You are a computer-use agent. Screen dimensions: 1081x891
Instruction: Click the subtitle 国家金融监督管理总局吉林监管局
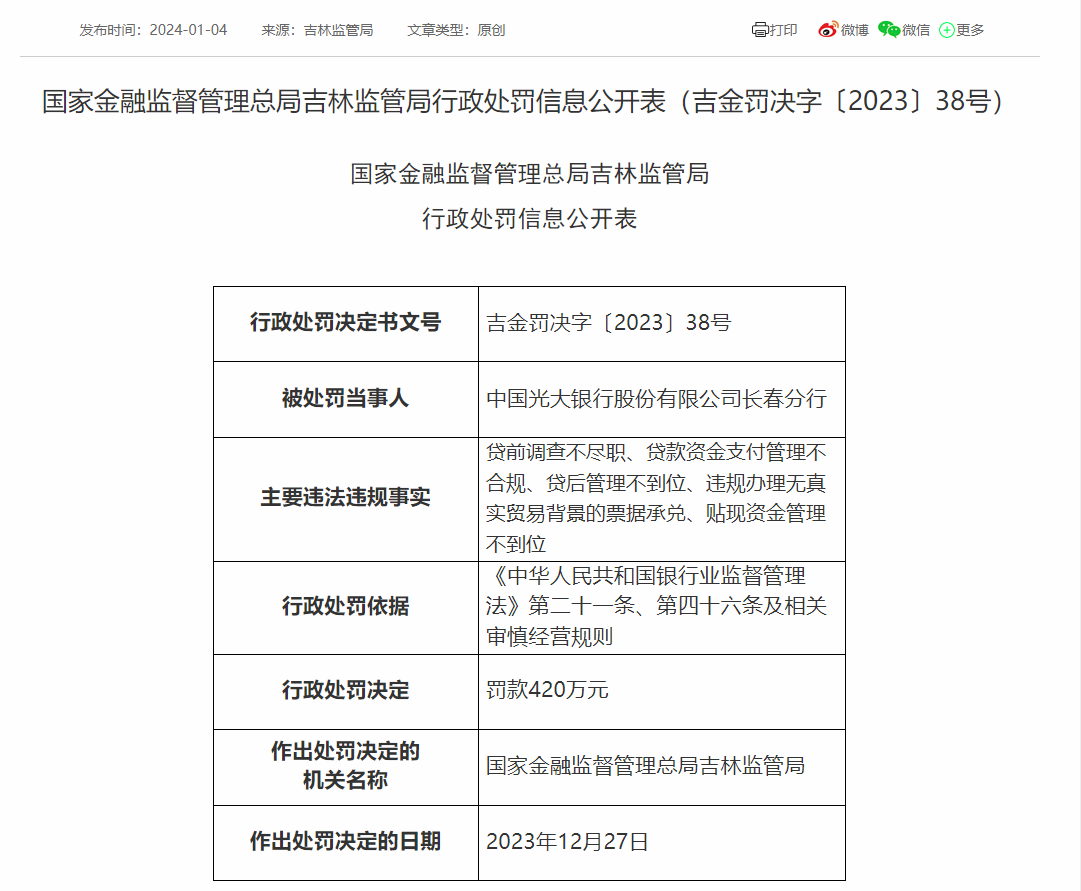[x=529, y=174]
